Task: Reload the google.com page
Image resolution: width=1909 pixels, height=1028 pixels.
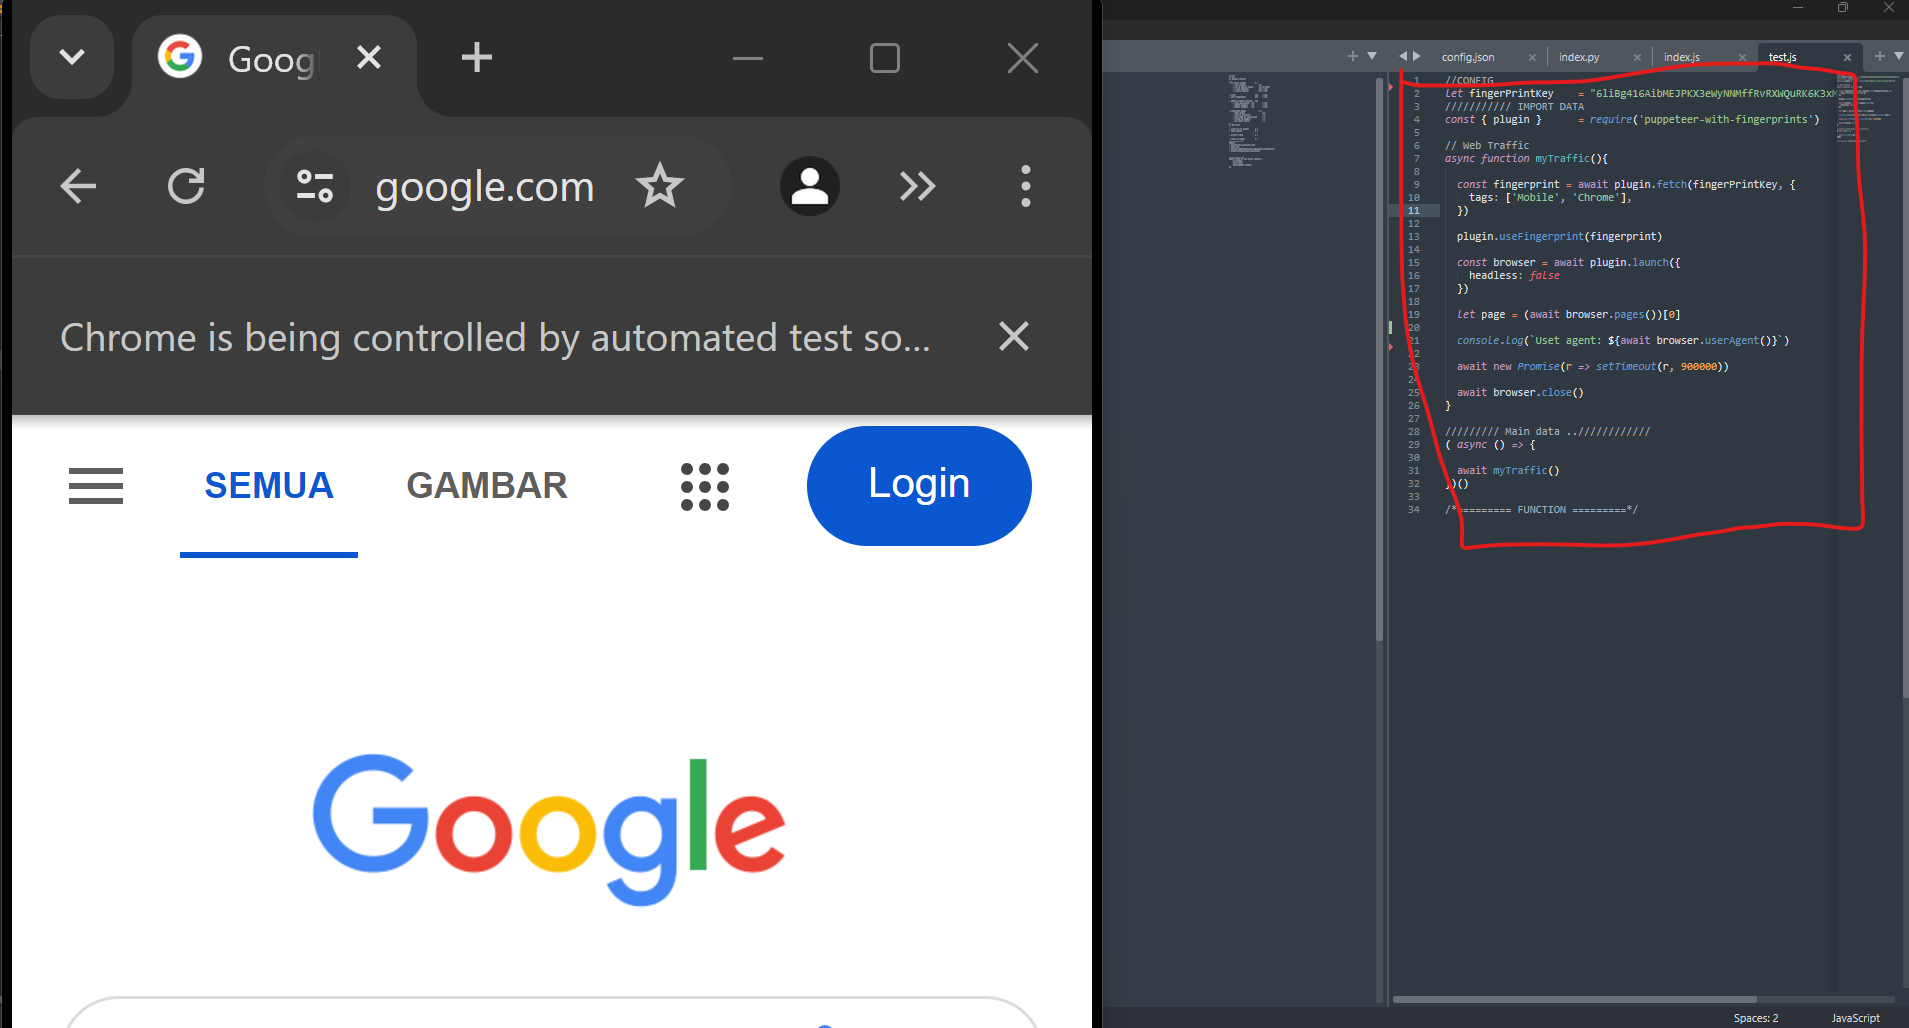Action: (186, 186)
